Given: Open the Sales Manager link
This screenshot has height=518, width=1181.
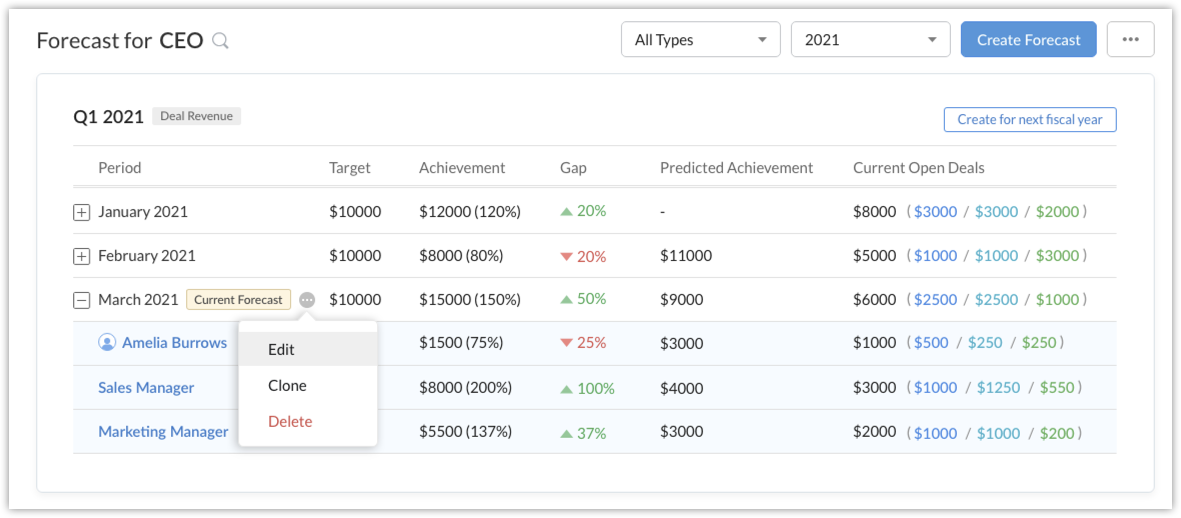Looking at the screenshot, I should tap(146, 388).
